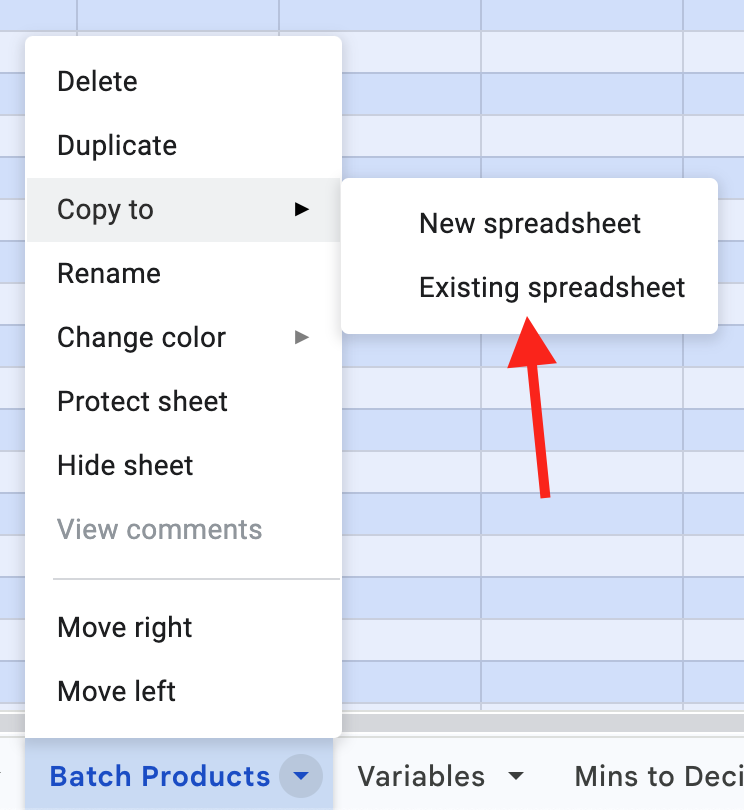Click the Batch Products tab dropdown arrow
The image size is (744, 810).
click(x=301, y=776)
